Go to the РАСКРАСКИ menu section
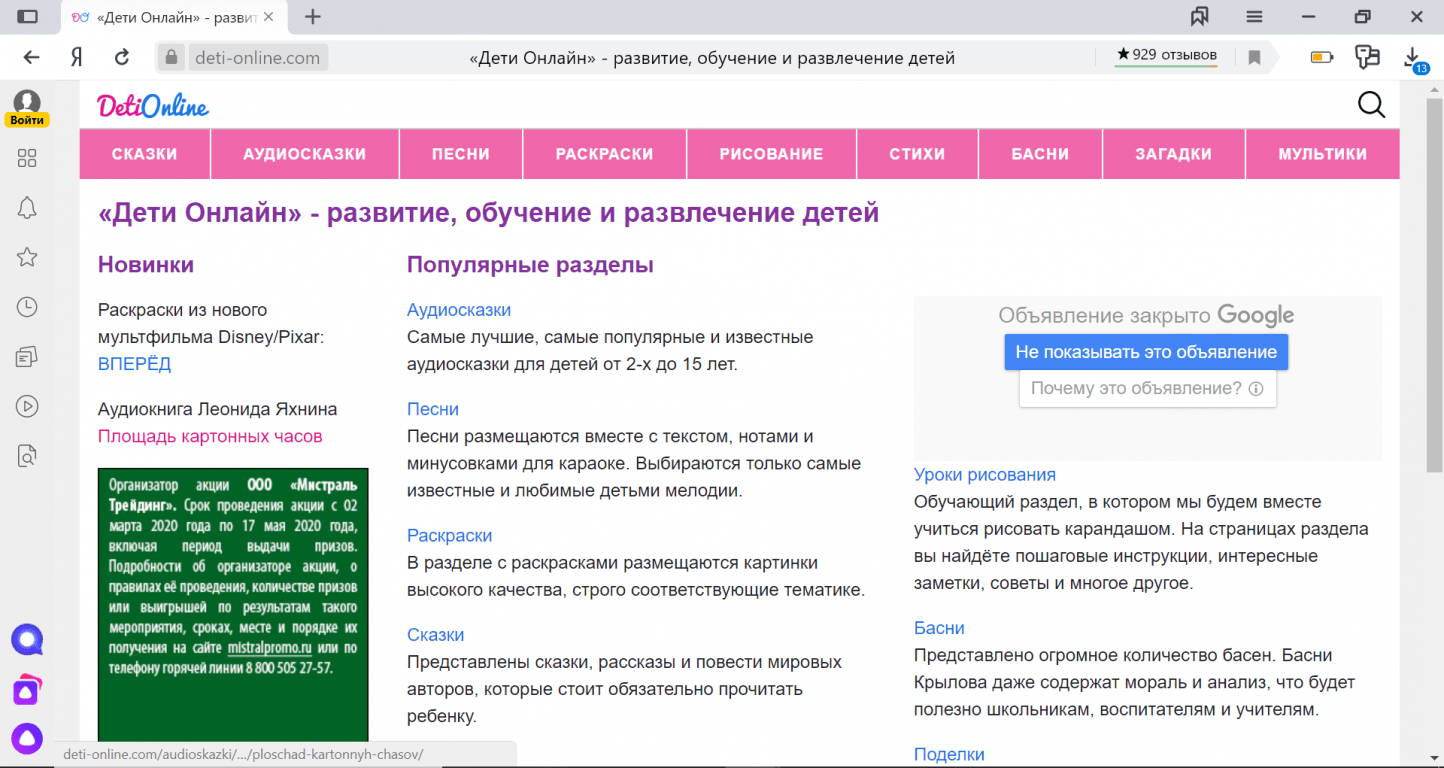This screenshot has width=1444, height=768. point(604,154)
